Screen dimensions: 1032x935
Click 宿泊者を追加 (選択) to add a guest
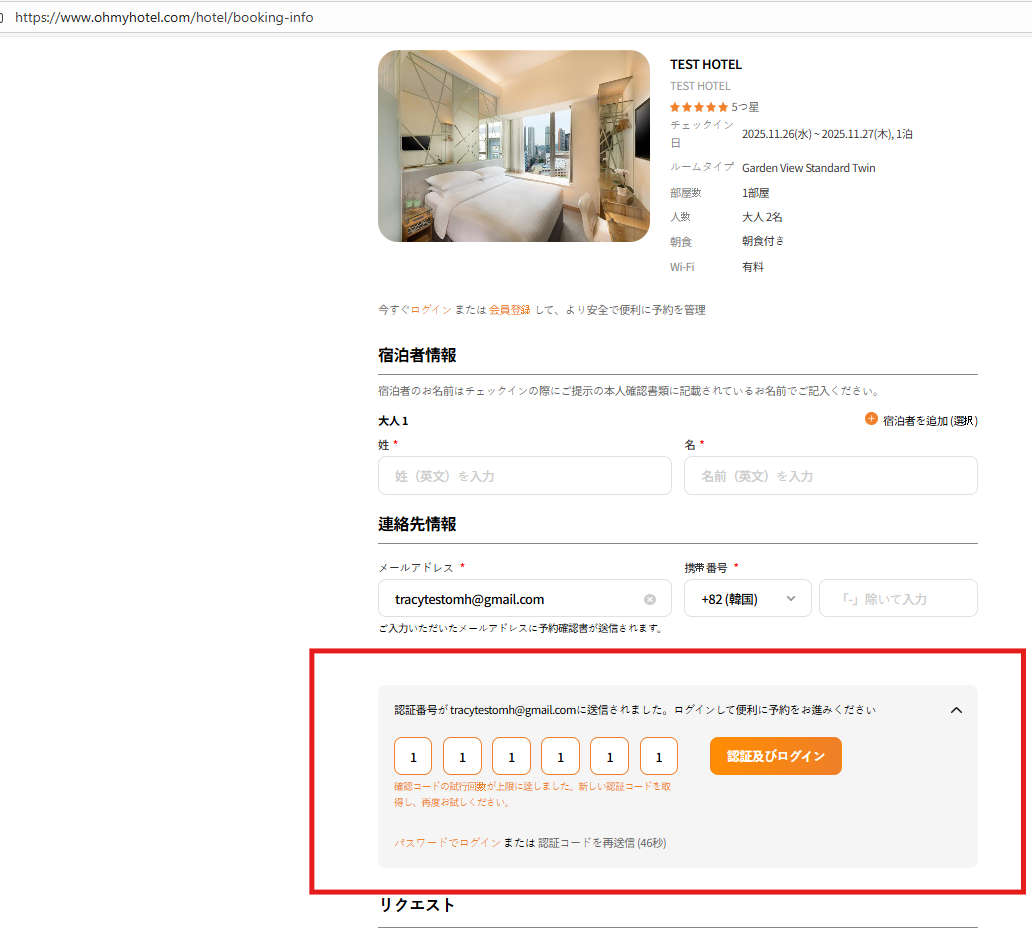(x=930, y=421)
